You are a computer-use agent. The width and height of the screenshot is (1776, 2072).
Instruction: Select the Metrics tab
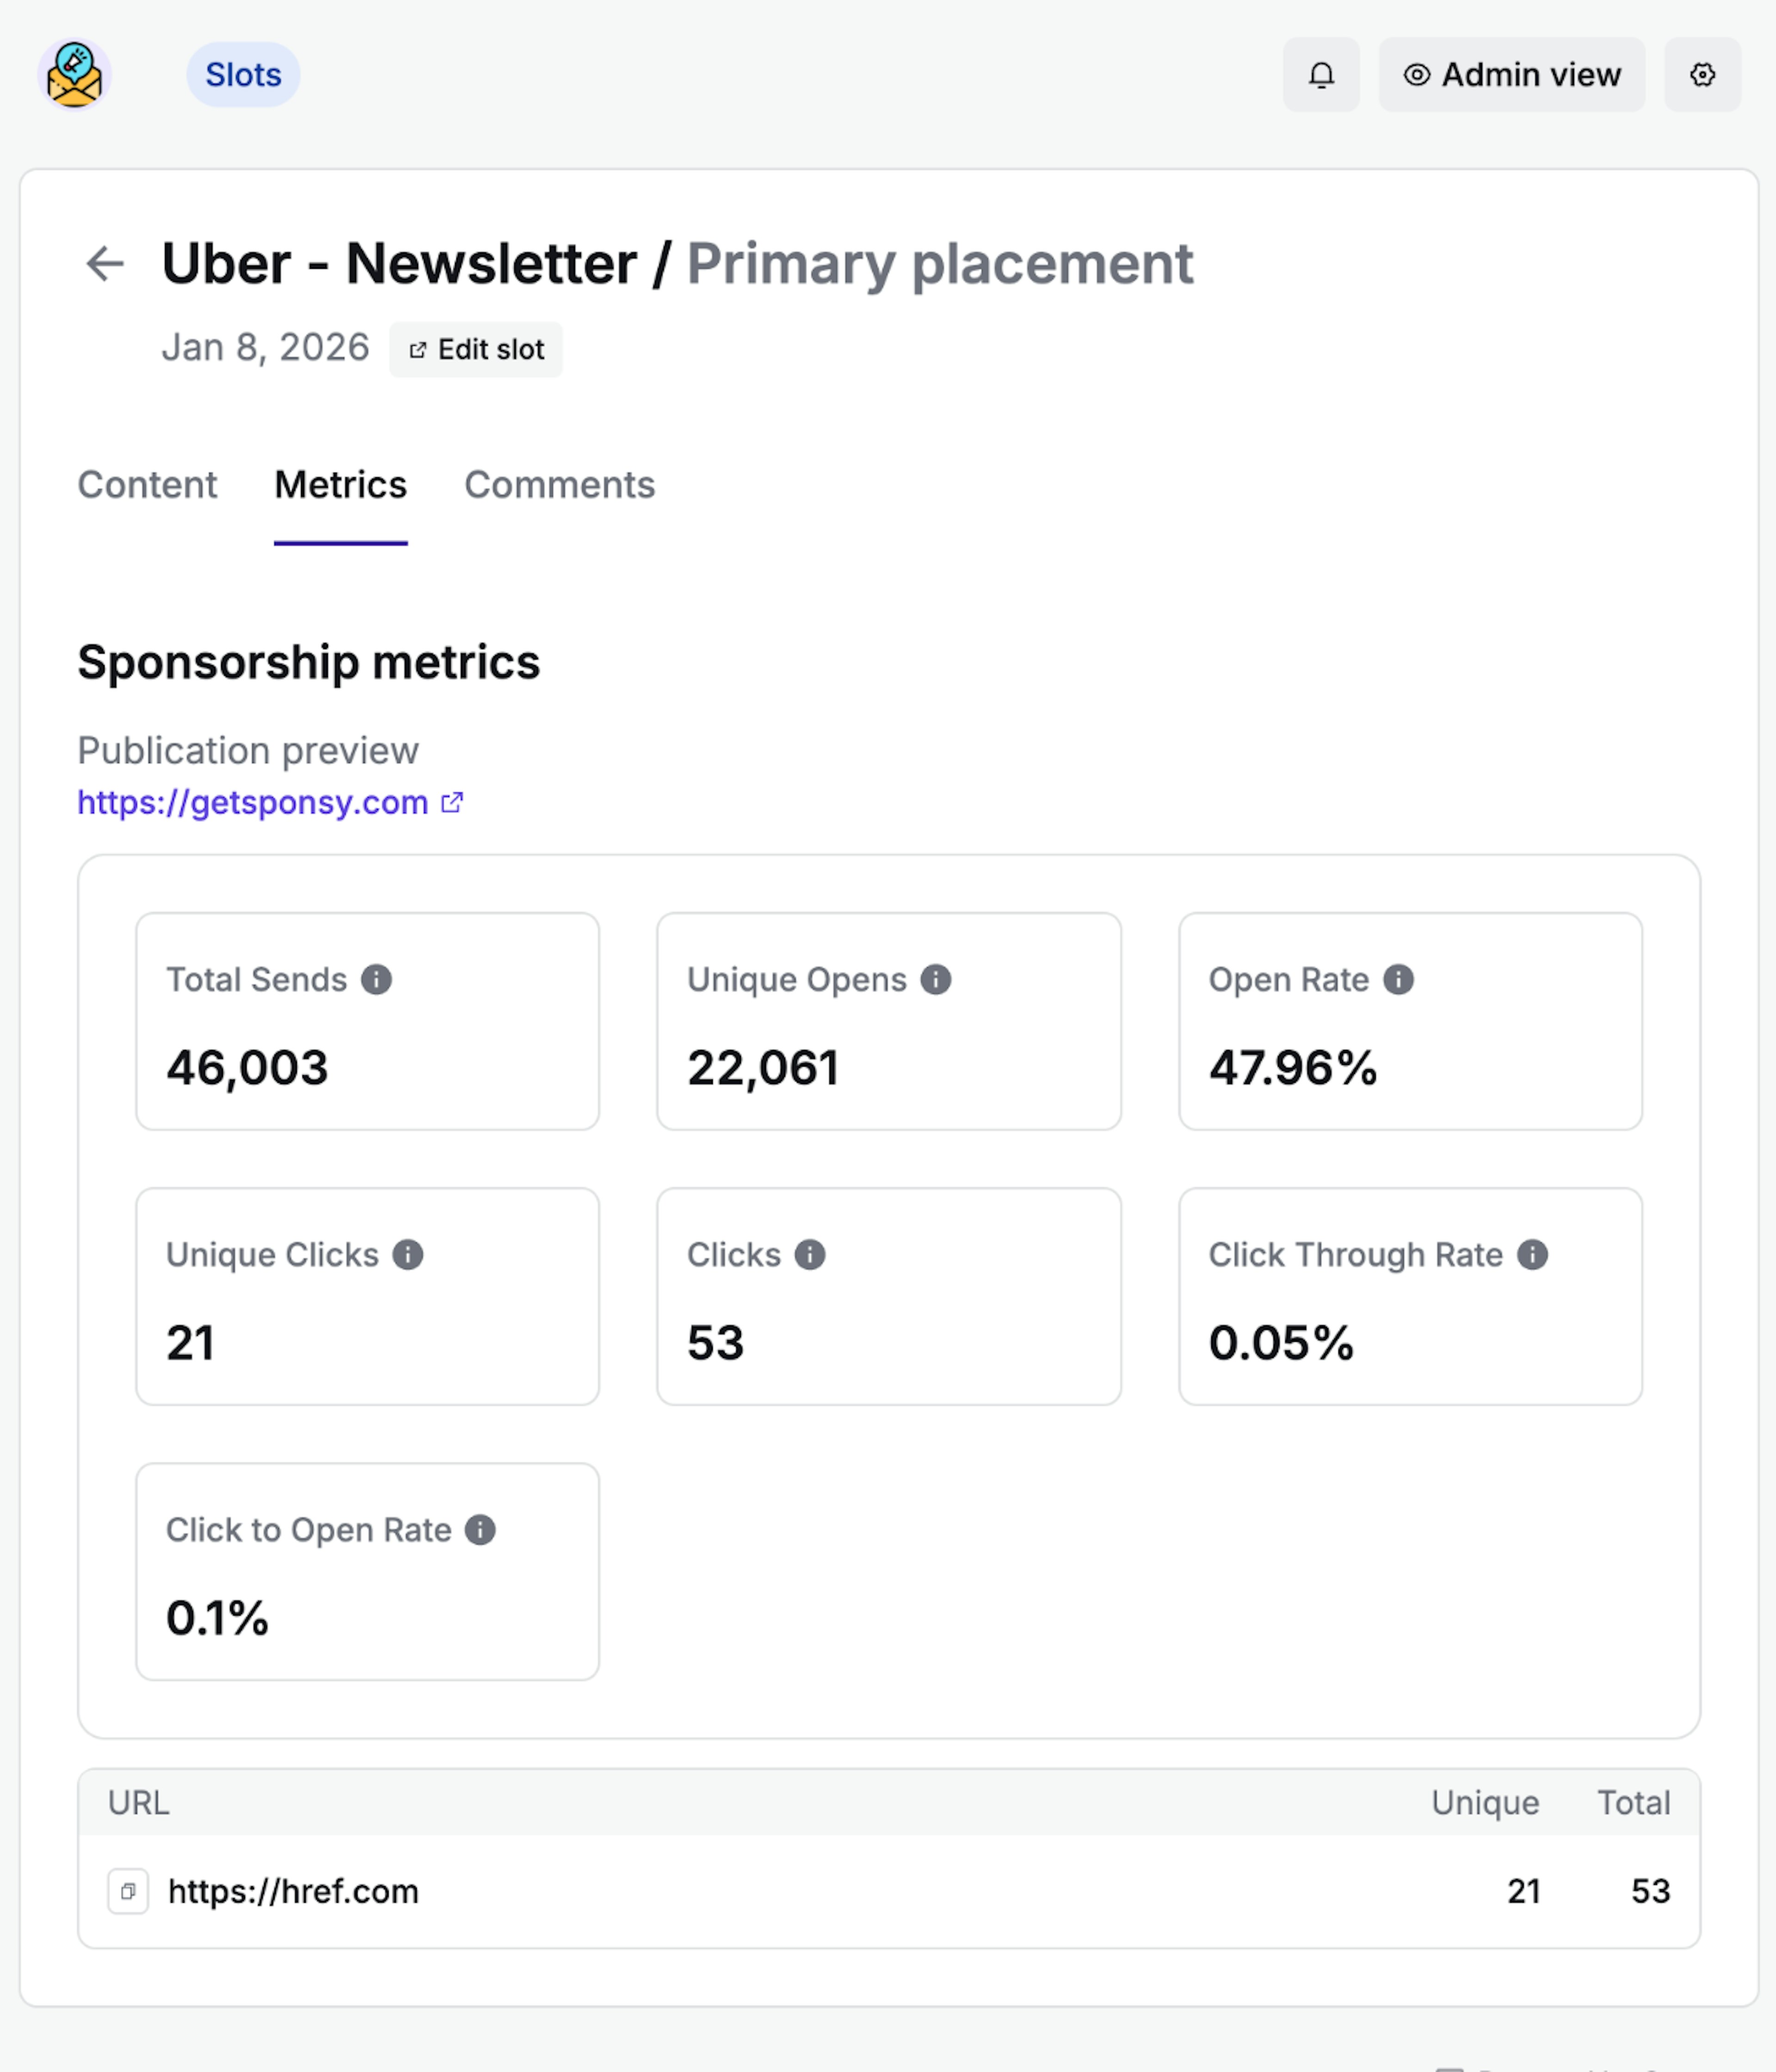point(340,485)
